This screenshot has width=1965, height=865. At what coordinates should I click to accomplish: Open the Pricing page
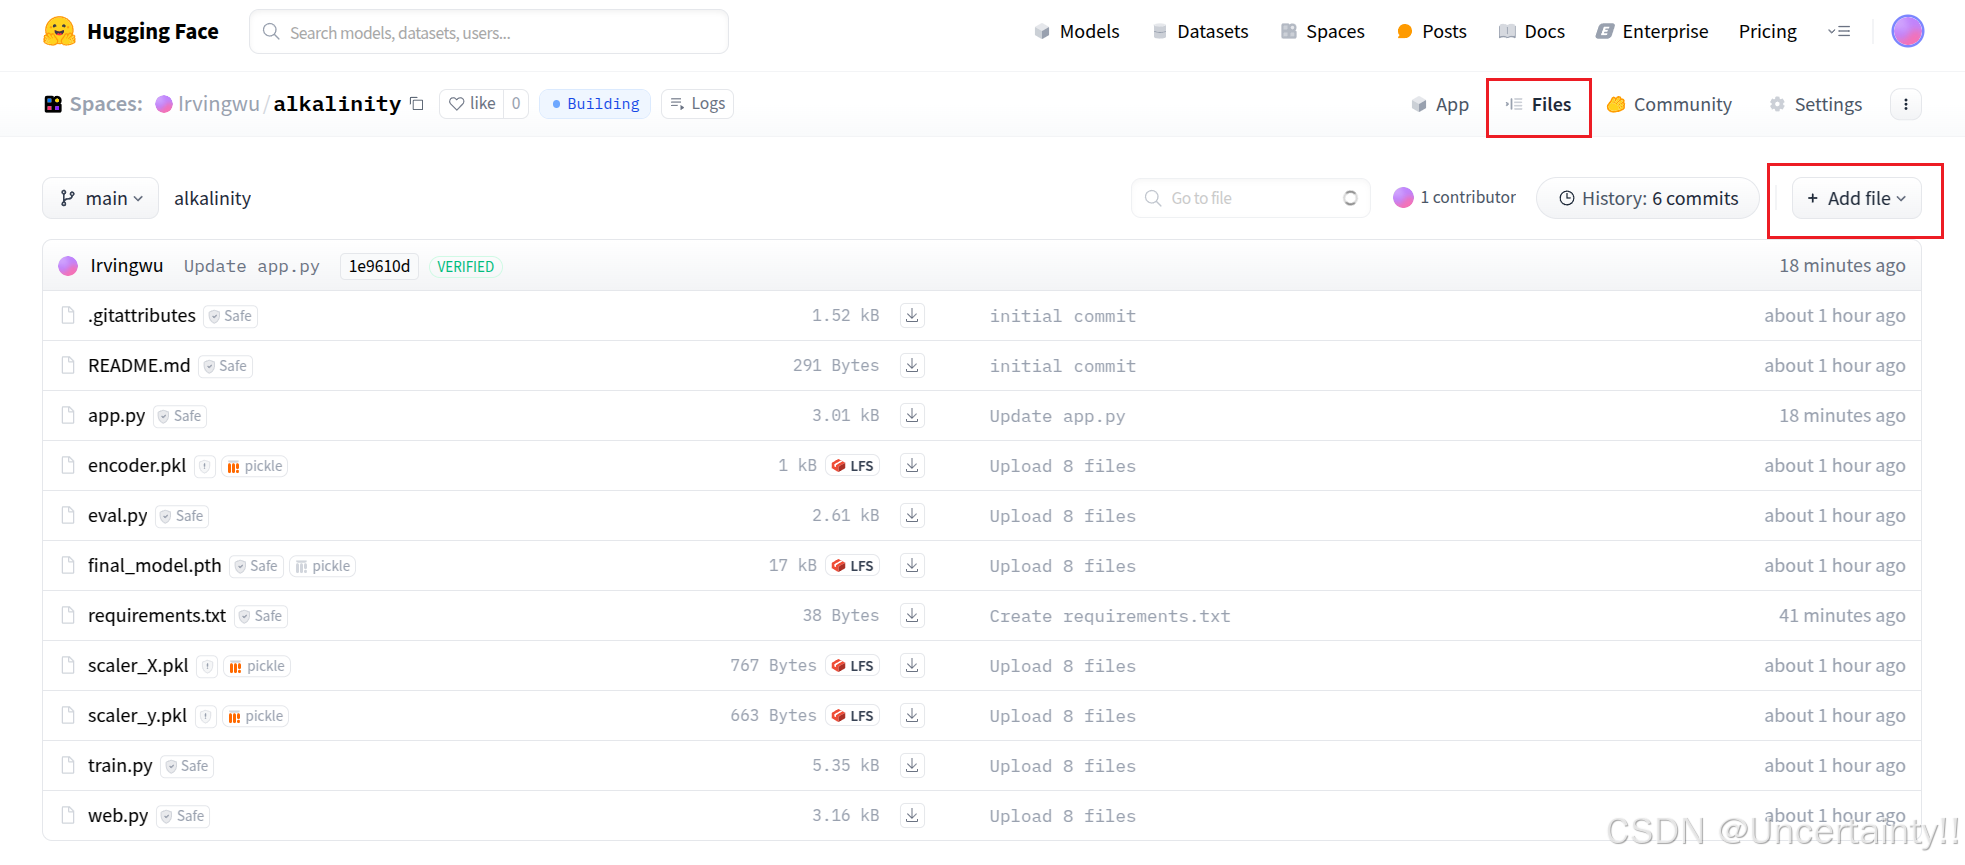click(1767, 32)
